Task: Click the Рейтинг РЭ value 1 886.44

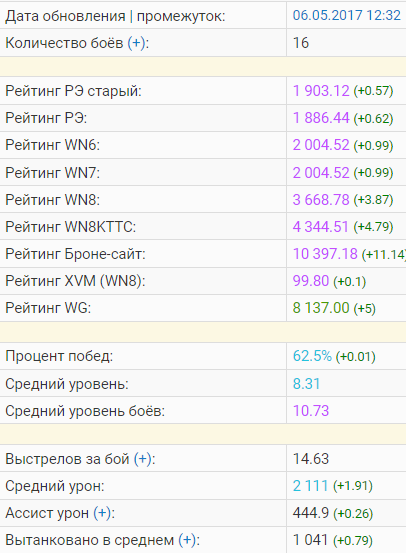Action: click(321, 118)
